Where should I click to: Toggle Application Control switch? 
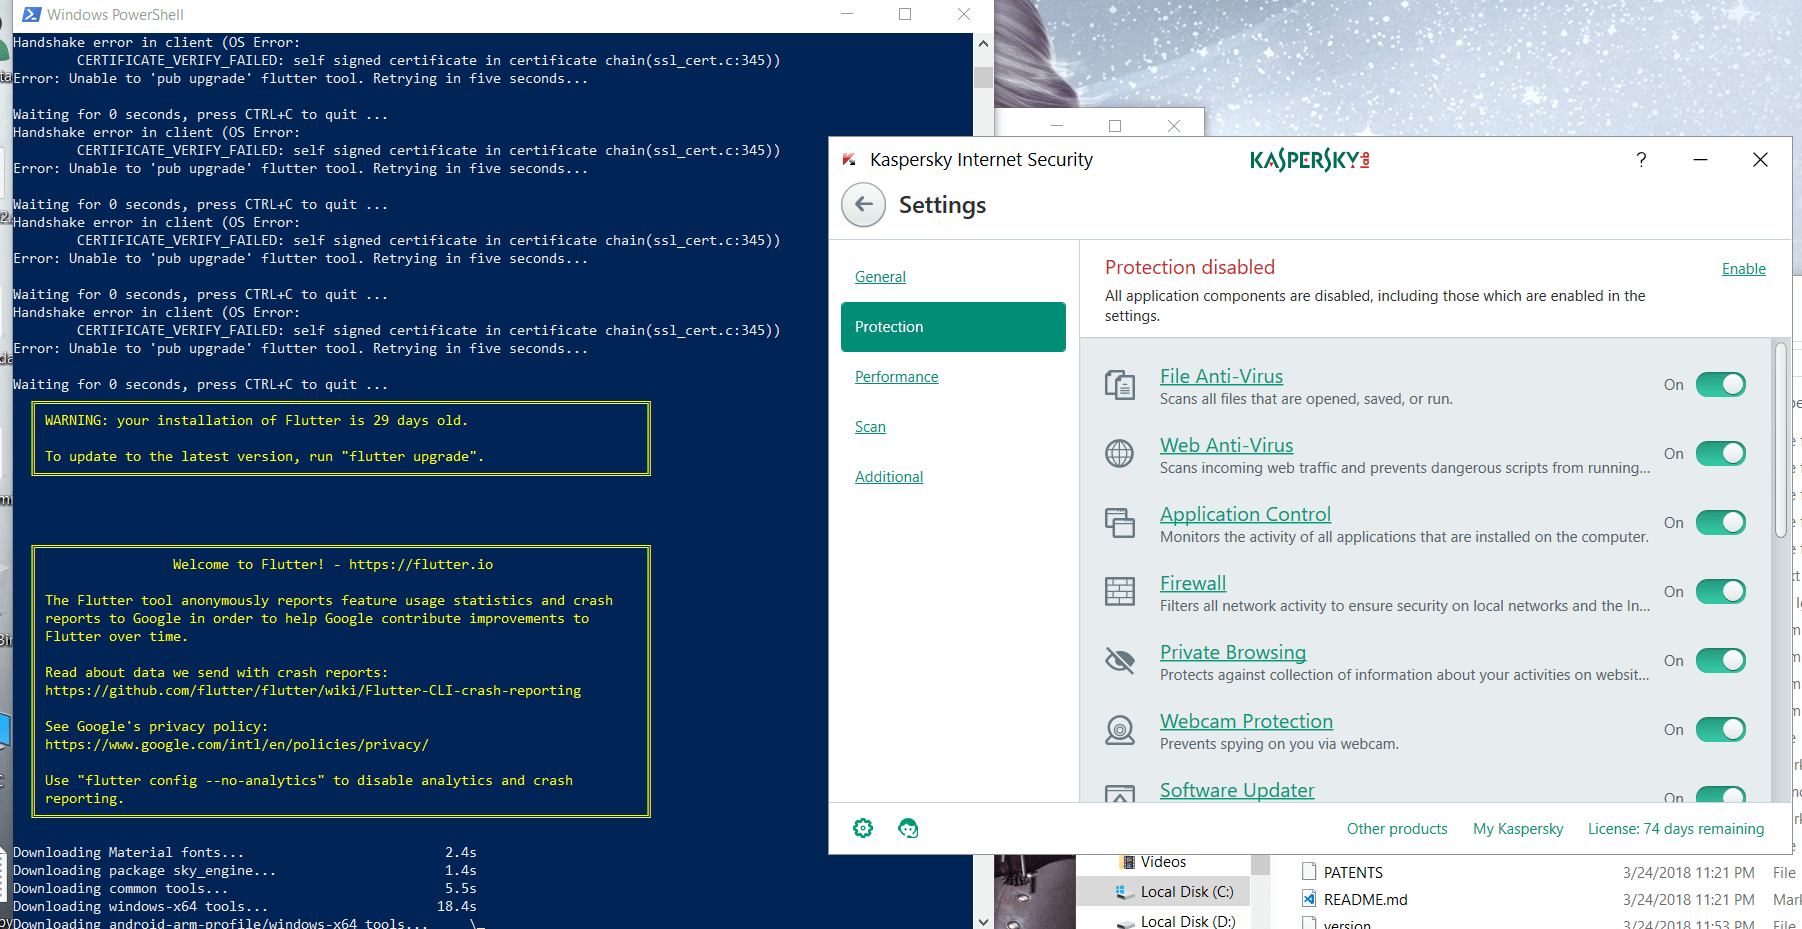point(1721,523)
